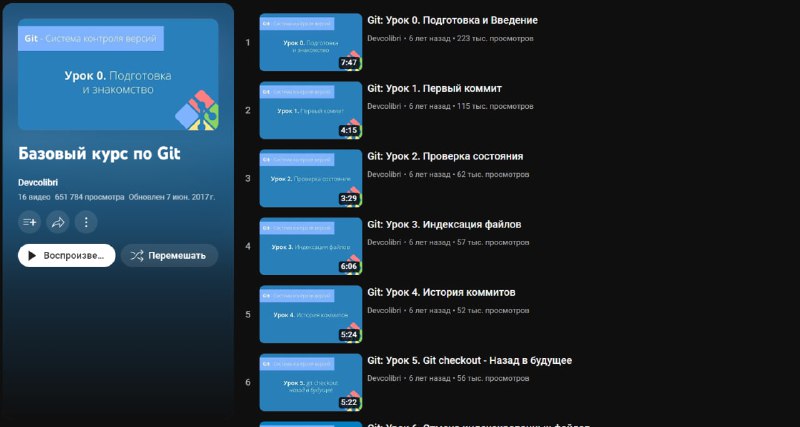Click the 16 видео playlist stats text
Viewport: 800px width, 427px height.
pyautogui.click(x=34, y=197)
